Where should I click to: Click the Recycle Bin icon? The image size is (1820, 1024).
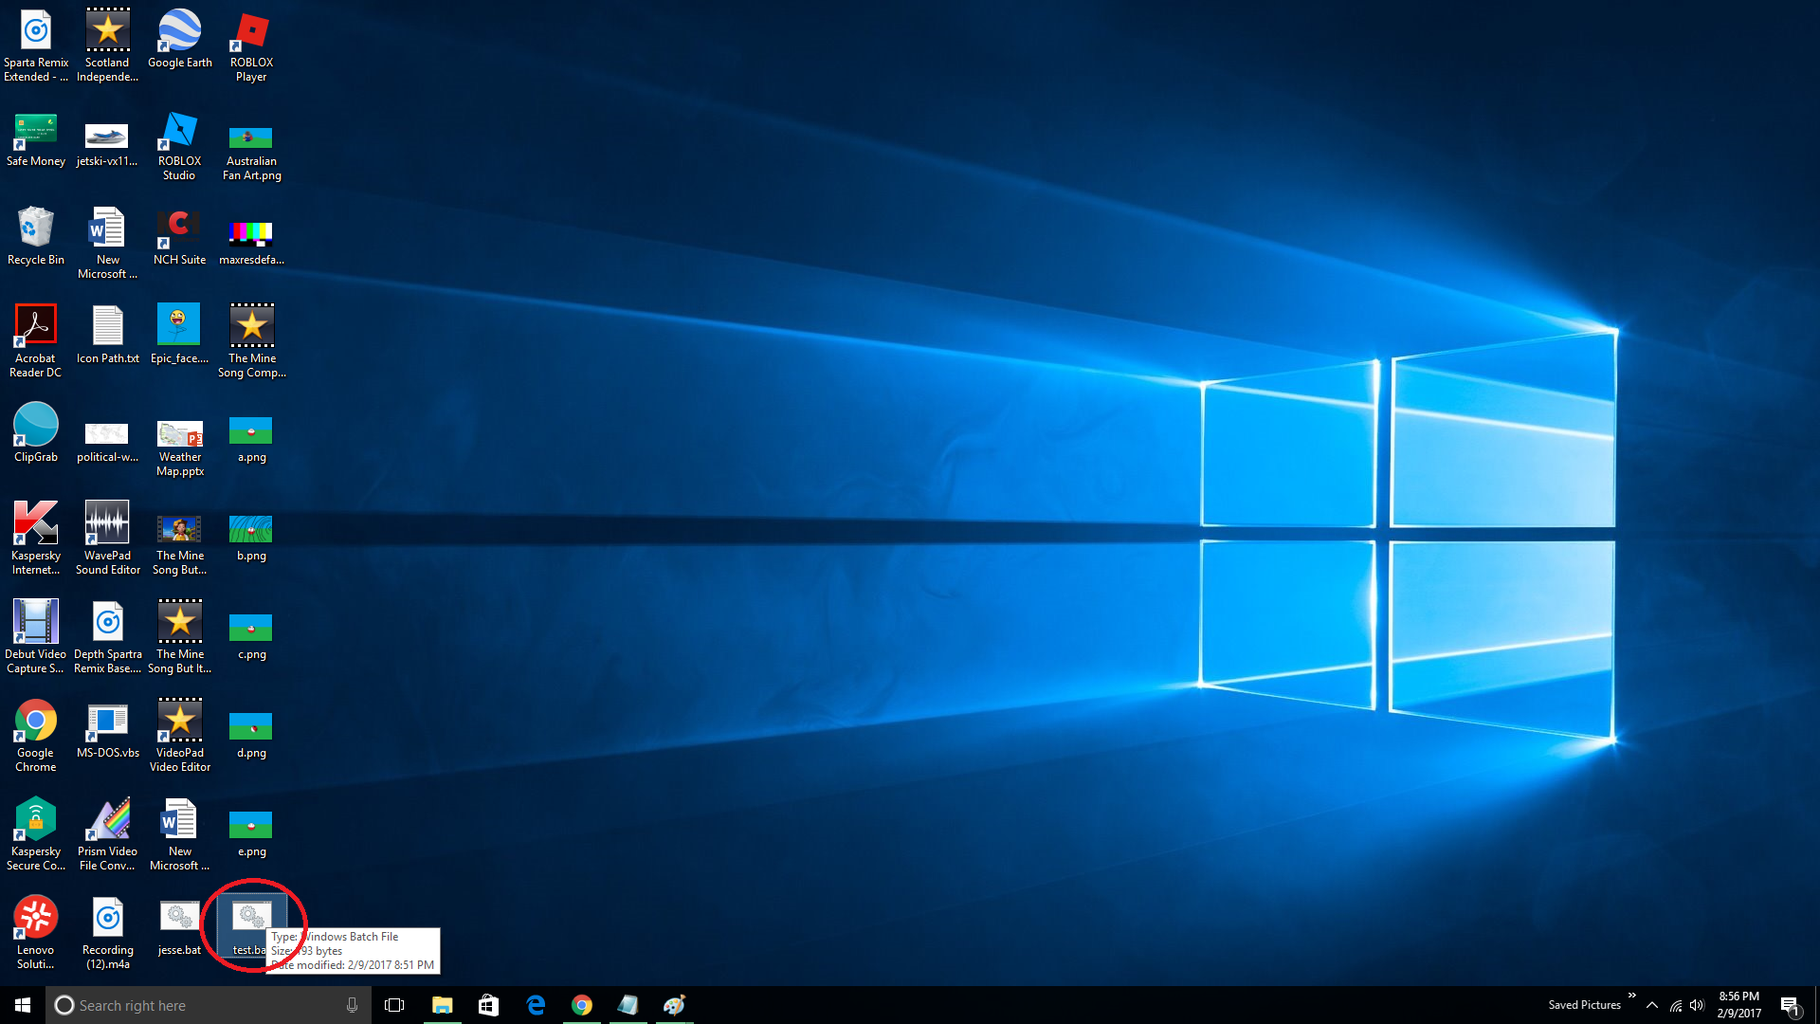click(36, 237)
